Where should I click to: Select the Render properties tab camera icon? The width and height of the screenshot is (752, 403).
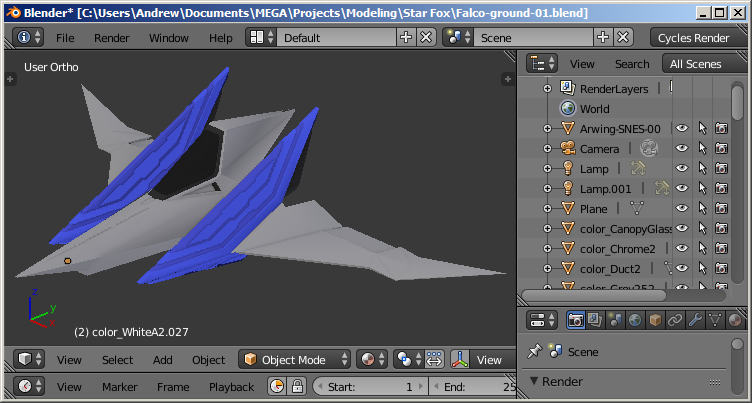pyautogui.click(x=576, y=320)
